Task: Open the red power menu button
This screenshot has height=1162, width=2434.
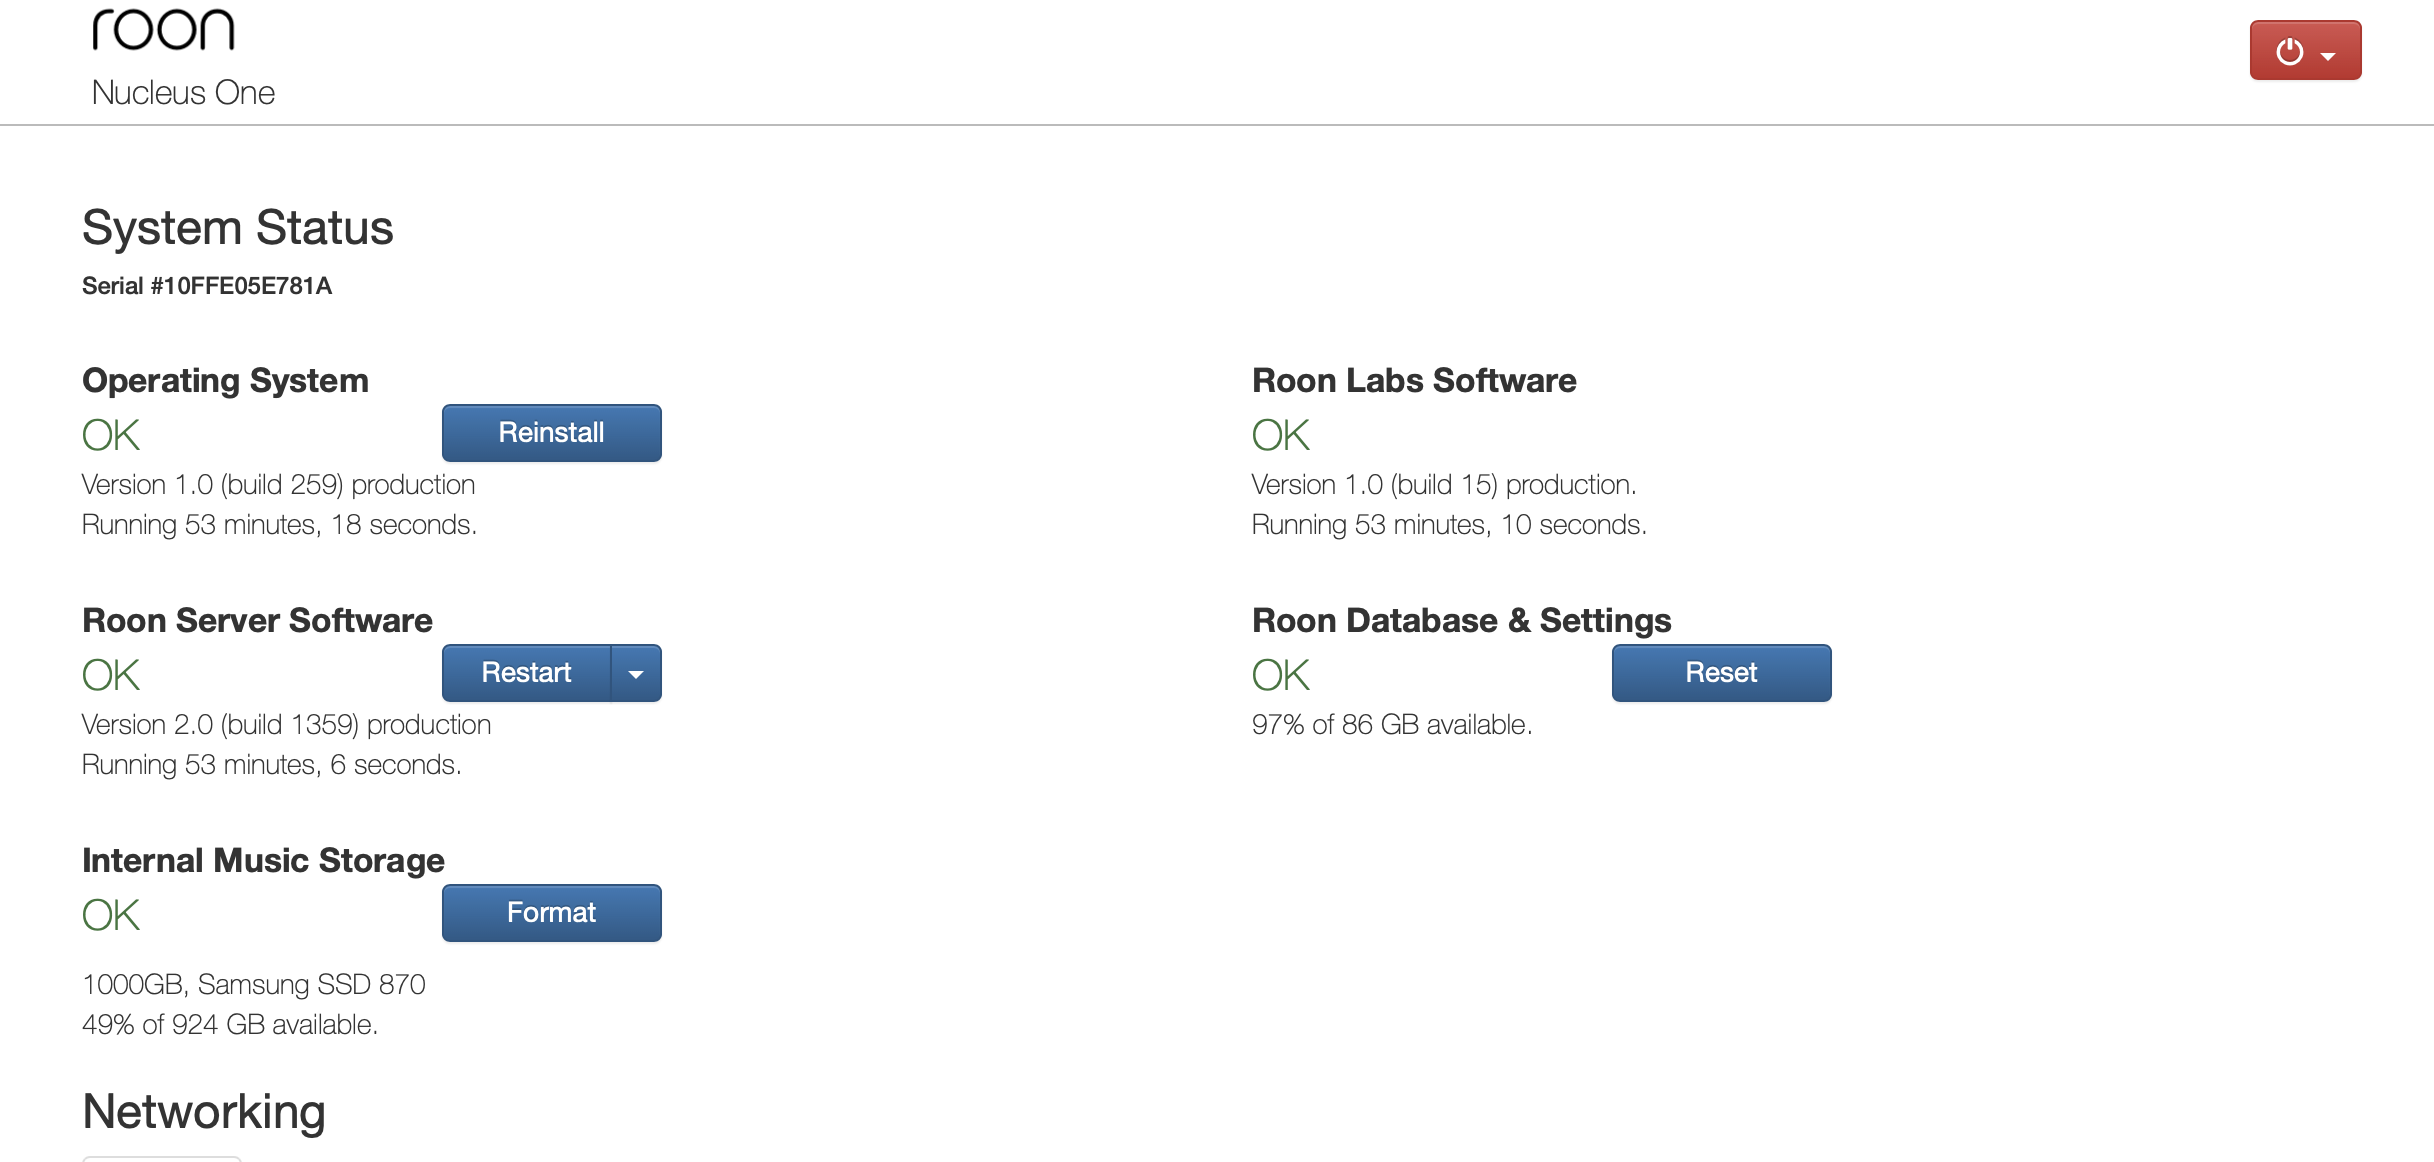Action: tap(2305, 51)
